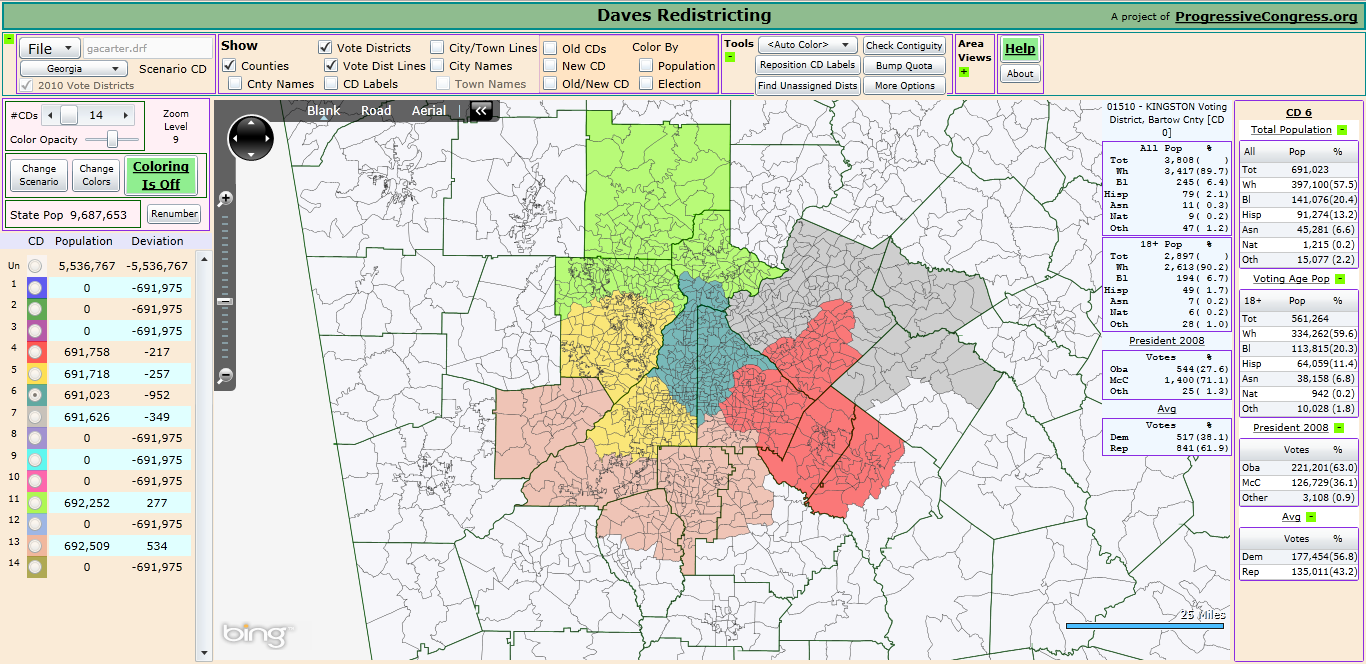This screenshot has height=664, width=1366.
Task: Select CD 14 radio button
Action: coord(36,567)
